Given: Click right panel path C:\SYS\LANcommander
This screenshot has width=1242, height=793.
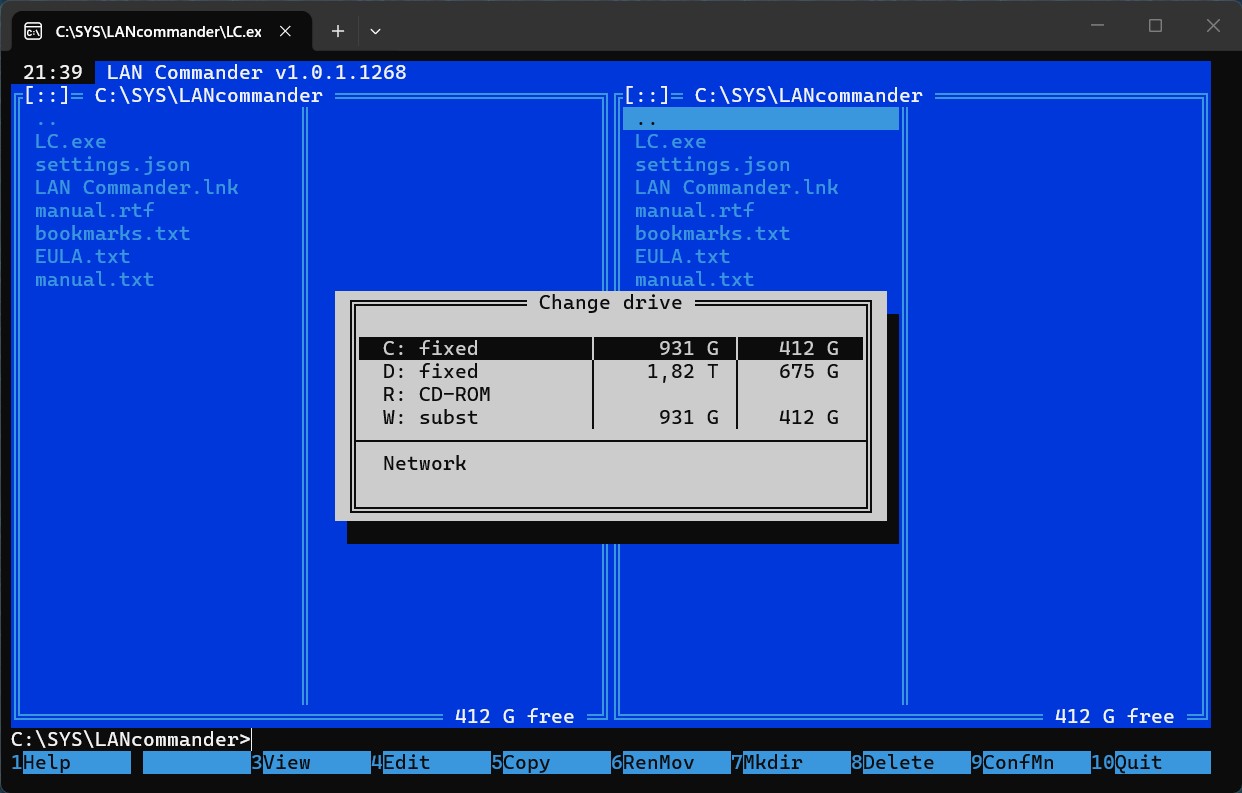Looking at the screenshot, I should click(809, 96).
